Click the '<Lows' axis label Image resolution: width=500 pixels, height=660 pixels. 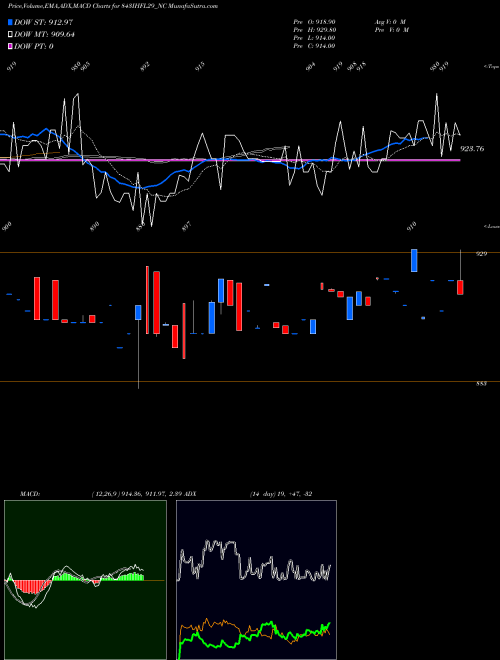(492, 226)
